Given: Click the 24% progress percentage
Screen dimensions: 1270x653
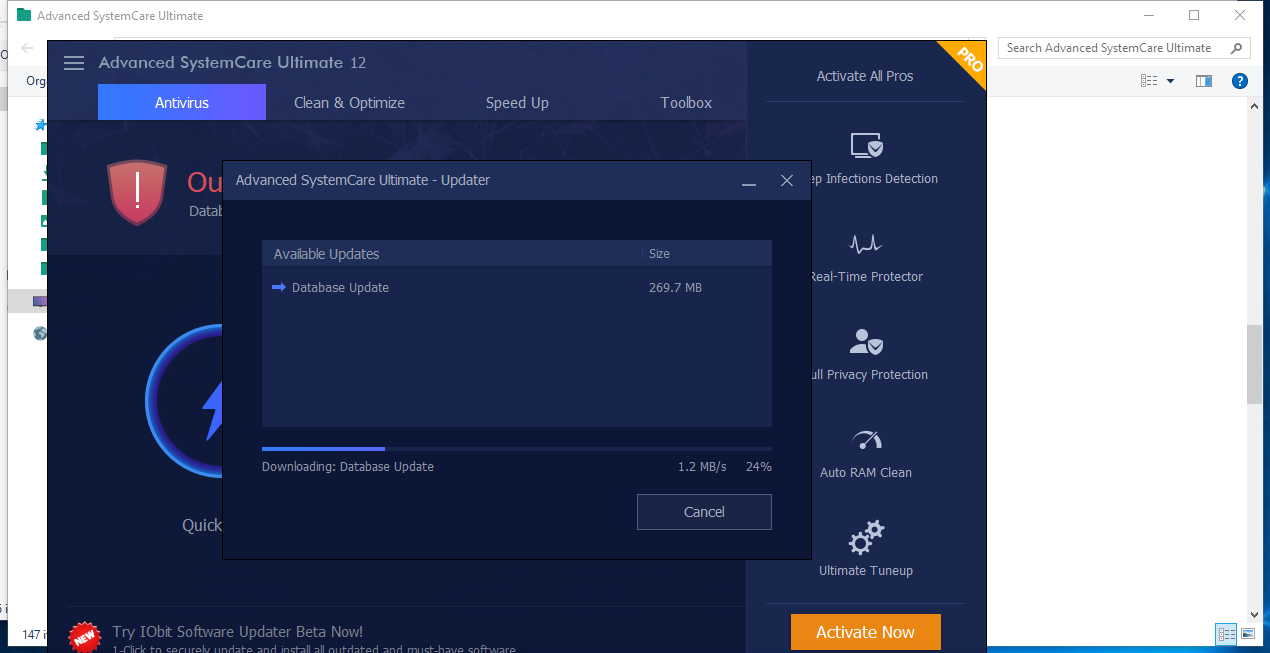Looking at the screenshot, I should (759, 467).
